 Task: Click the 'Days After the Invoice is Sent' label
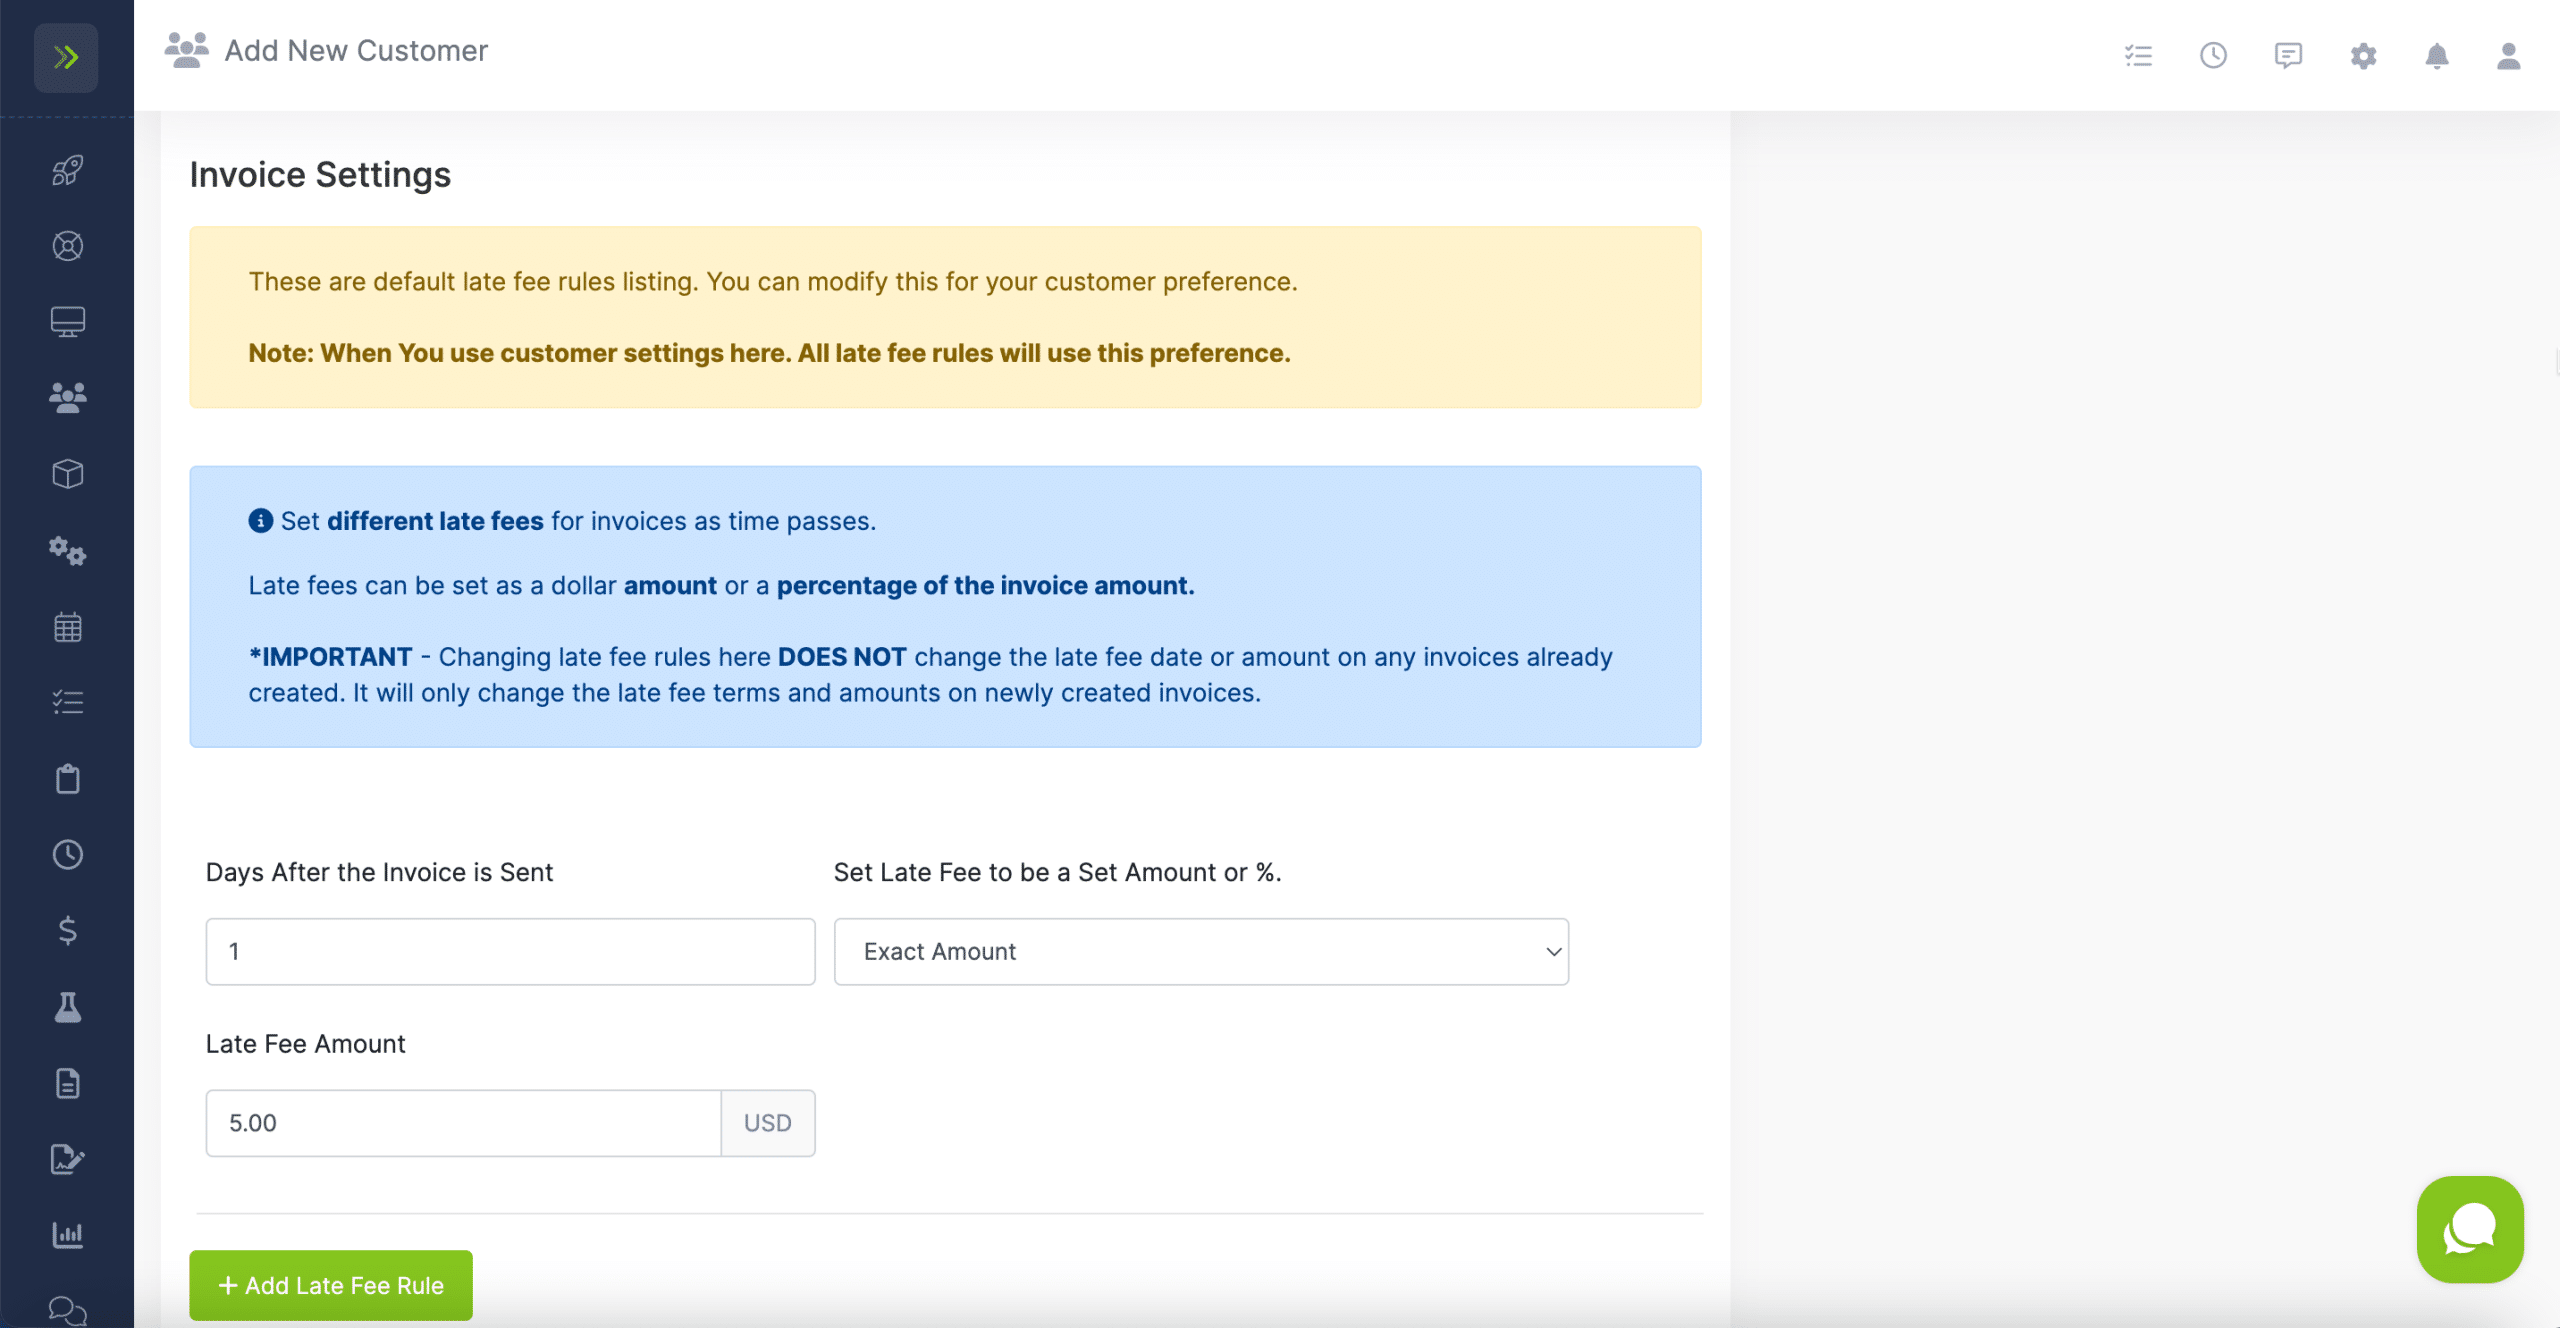coord(379,872)
